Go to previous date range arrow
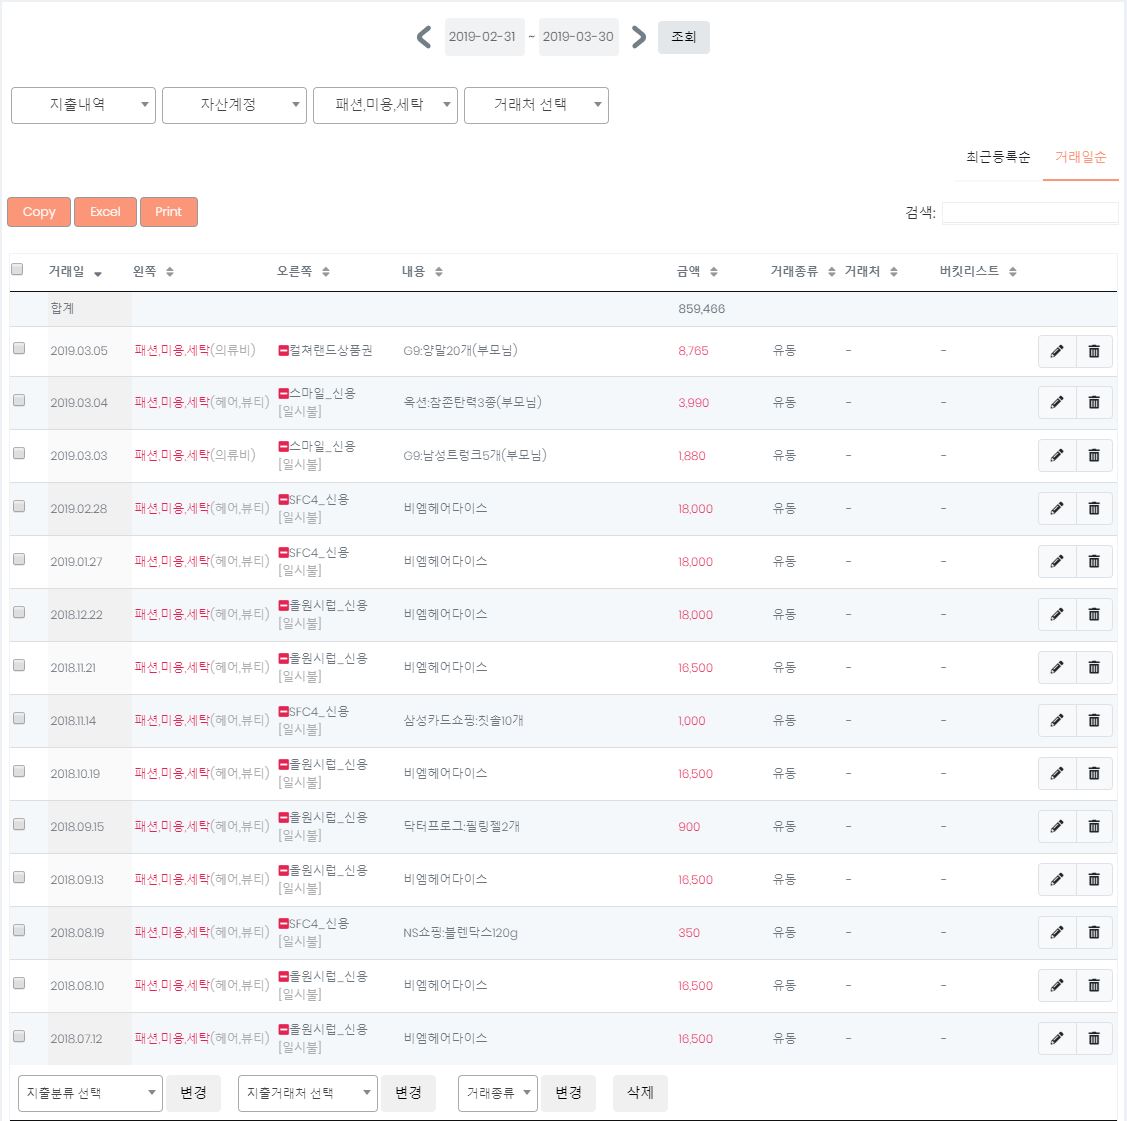This screenshot has height=1121, width=1127. (x=424, y=38)
